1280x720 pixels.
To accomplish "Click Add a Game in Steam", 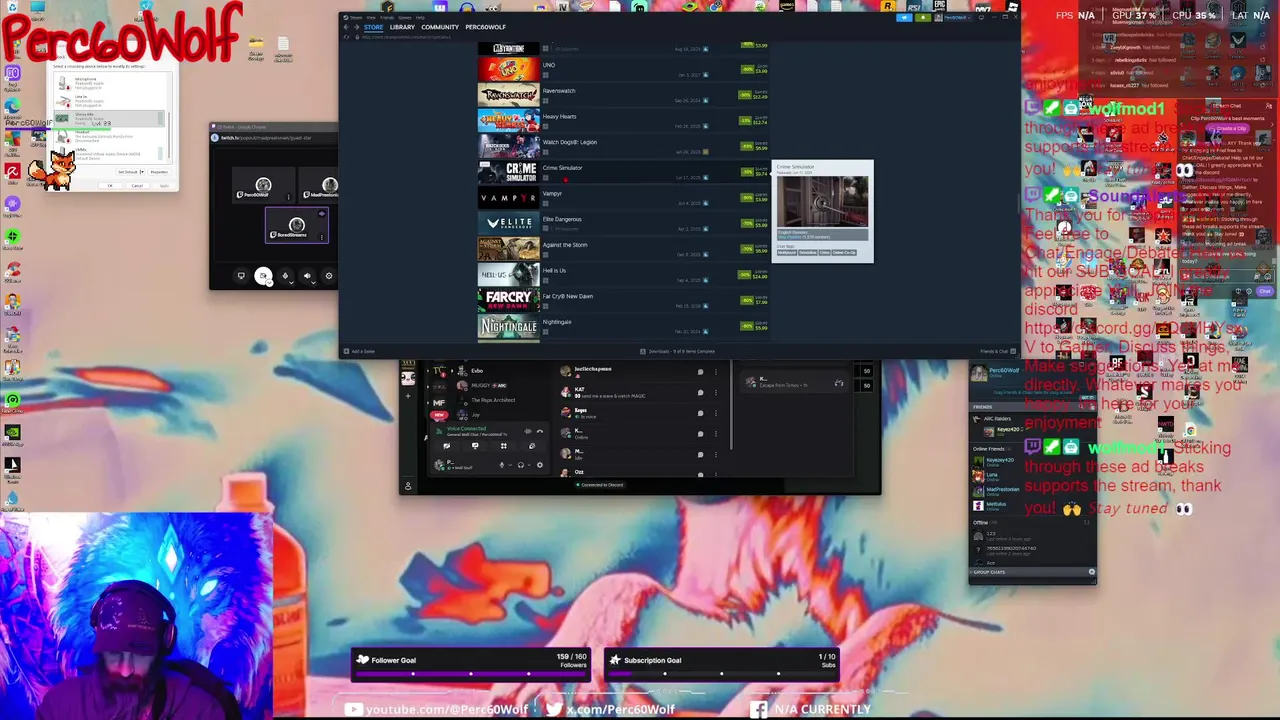I will click(359, 351).
